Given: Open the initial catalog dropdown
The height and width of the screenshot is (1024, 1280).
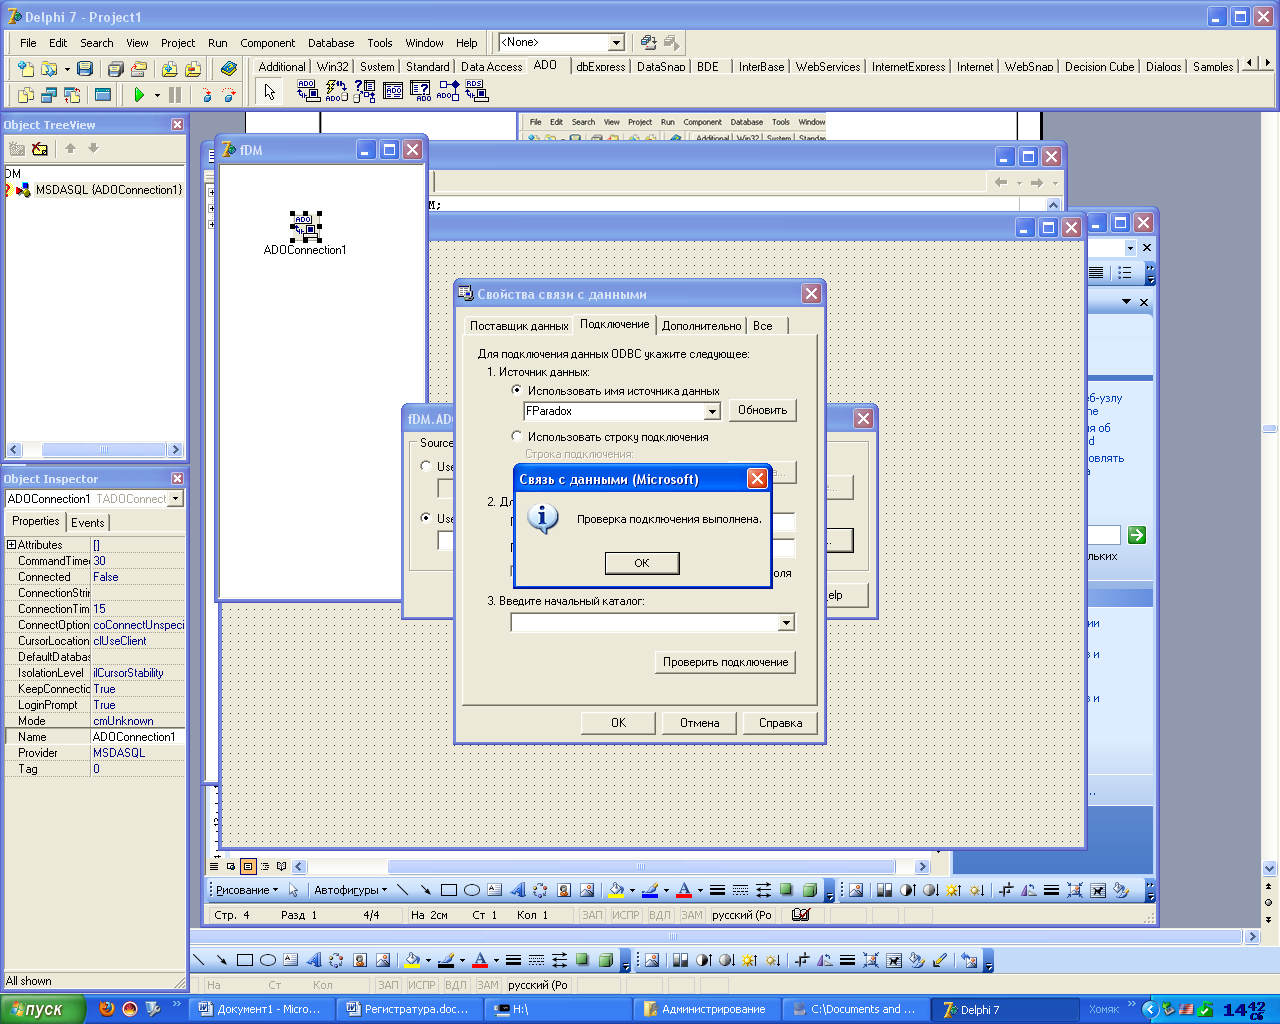Looking at the screenshot, I should pos(786,623).
